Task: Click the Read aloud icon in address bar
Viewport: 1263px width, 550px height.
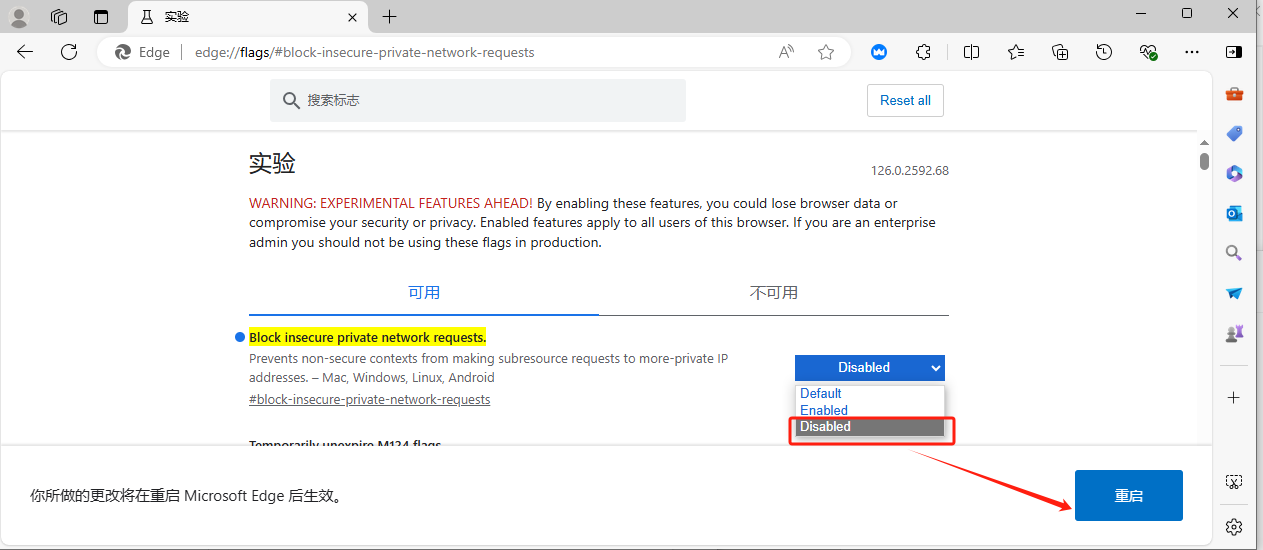Action: pos(787,52)
